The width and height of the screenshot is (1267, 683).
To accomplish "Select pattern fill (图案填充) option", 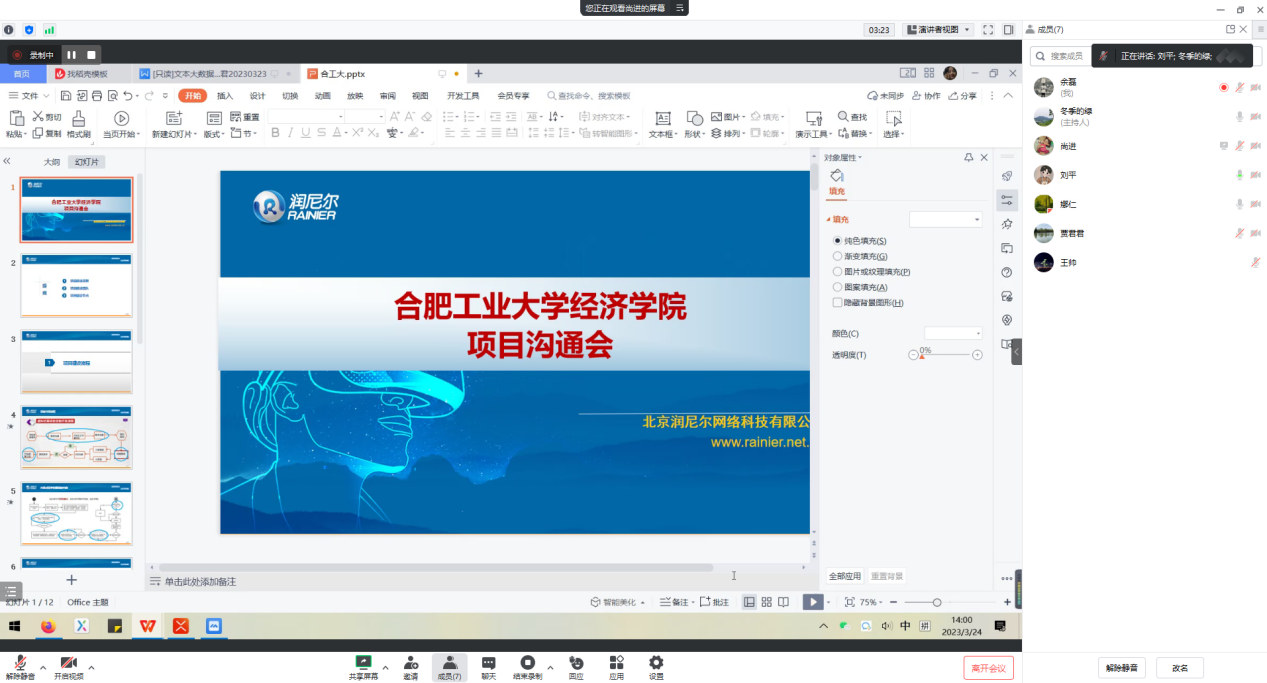I will (838, 287).
